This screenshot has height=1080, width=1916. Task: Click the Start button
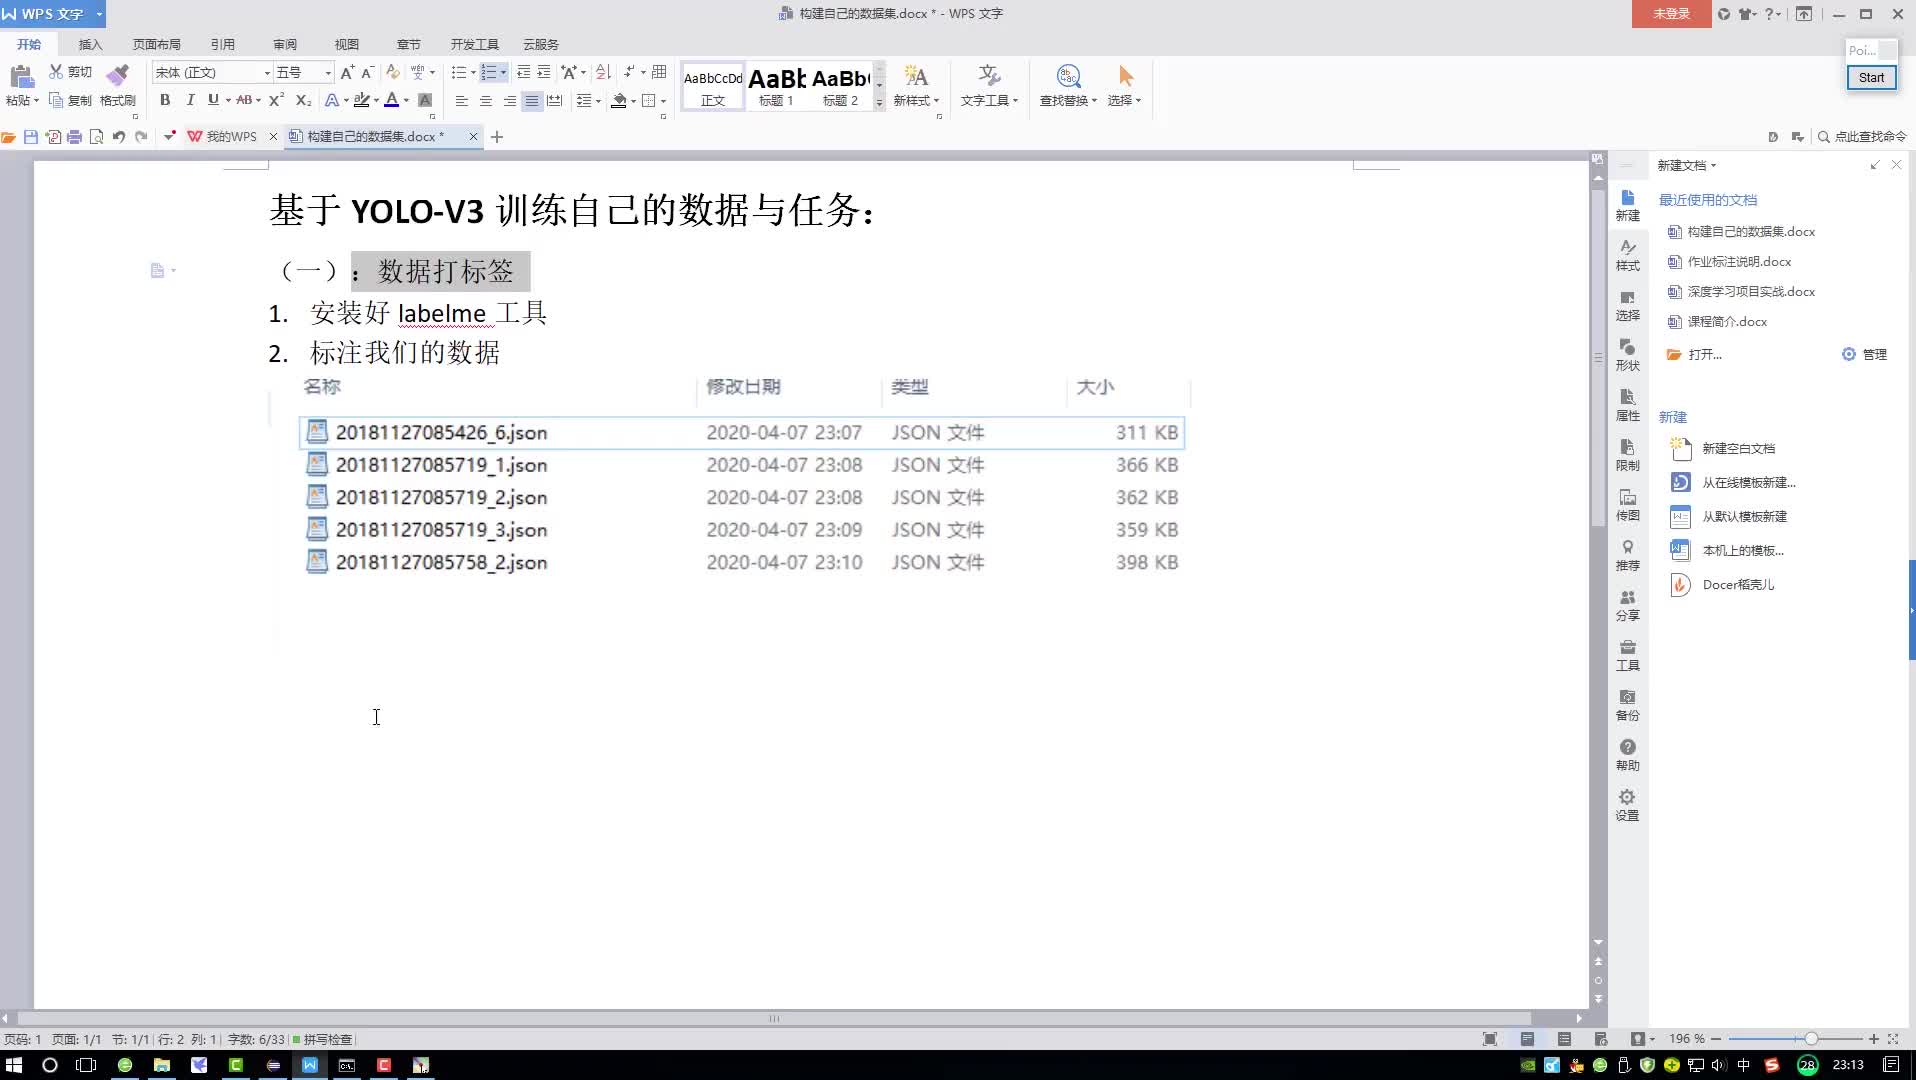(x=1871, y=77)
